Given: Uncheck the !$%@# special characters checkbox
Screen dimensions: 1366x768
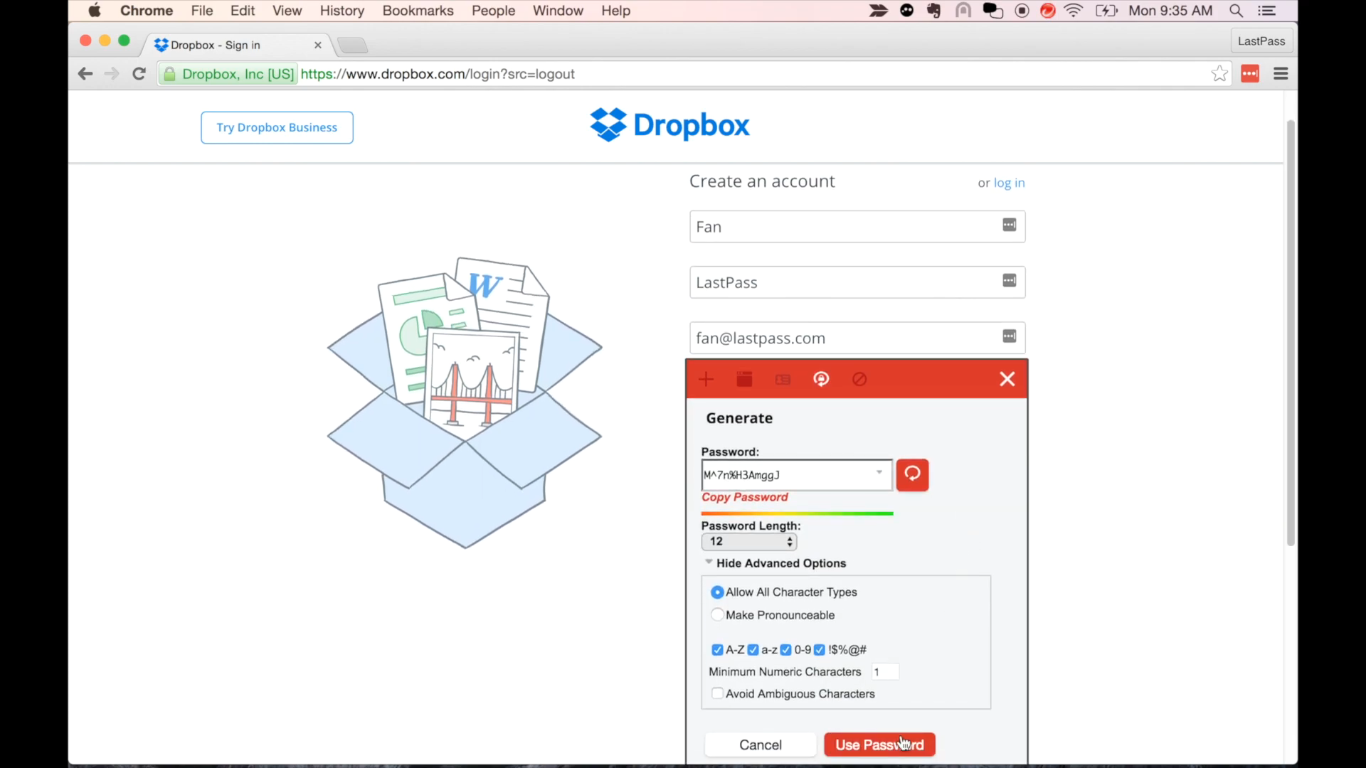Looking at the screenshot, I should click(819, 650).
